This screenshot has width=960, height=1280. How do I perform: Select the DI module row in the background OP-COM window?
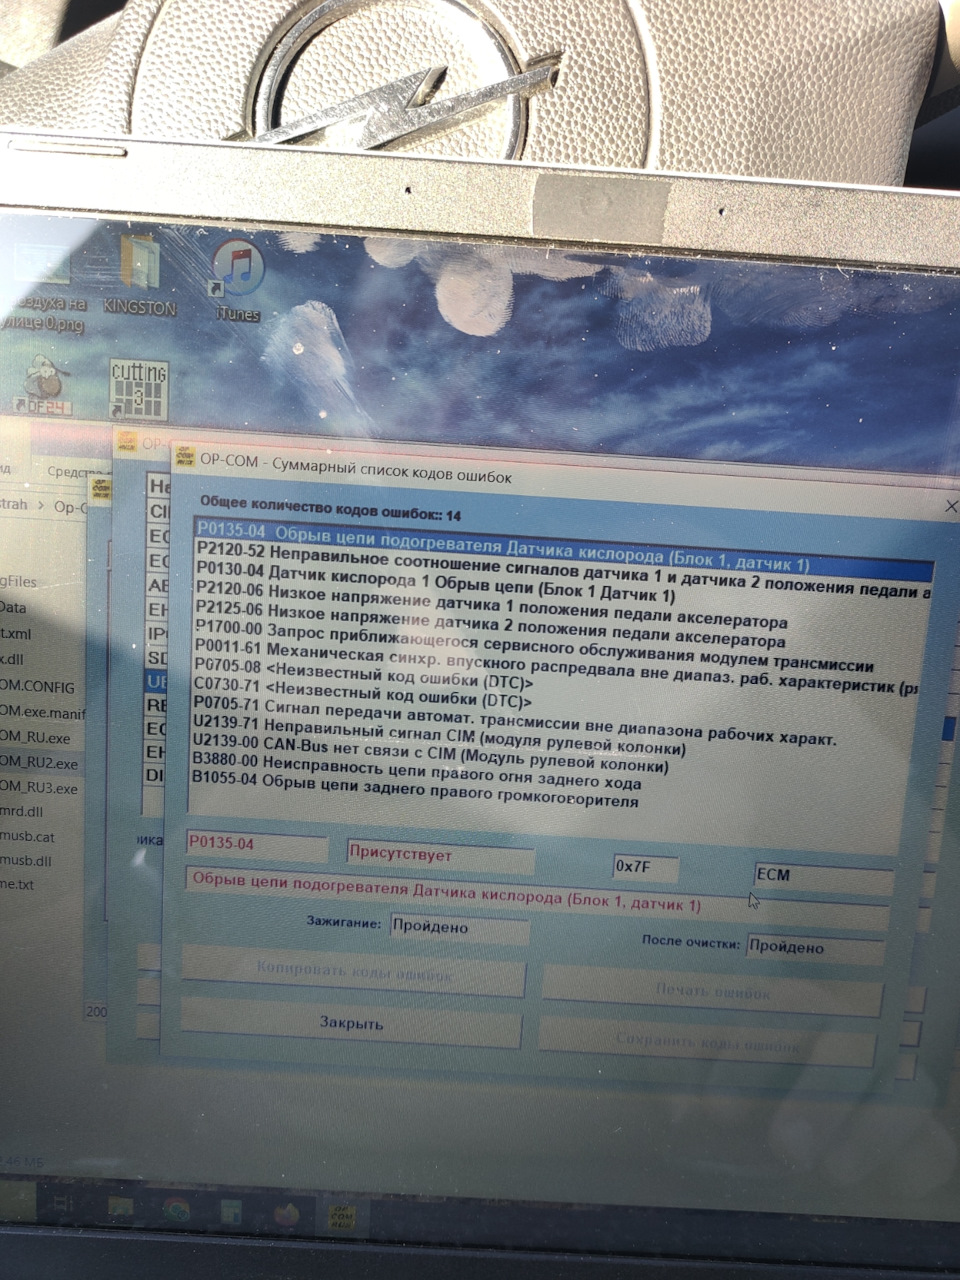click(x=156, y=774)
